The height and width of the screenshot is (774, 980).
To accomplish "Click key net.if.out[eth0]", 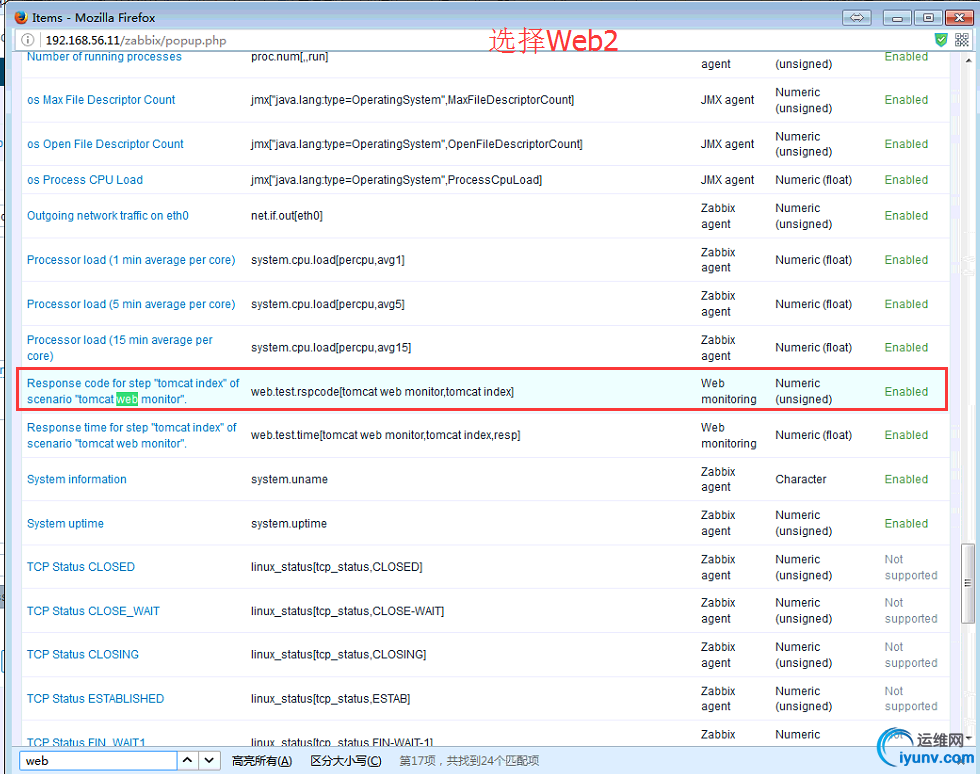I will pyautogui.click(x=287, y=216).
